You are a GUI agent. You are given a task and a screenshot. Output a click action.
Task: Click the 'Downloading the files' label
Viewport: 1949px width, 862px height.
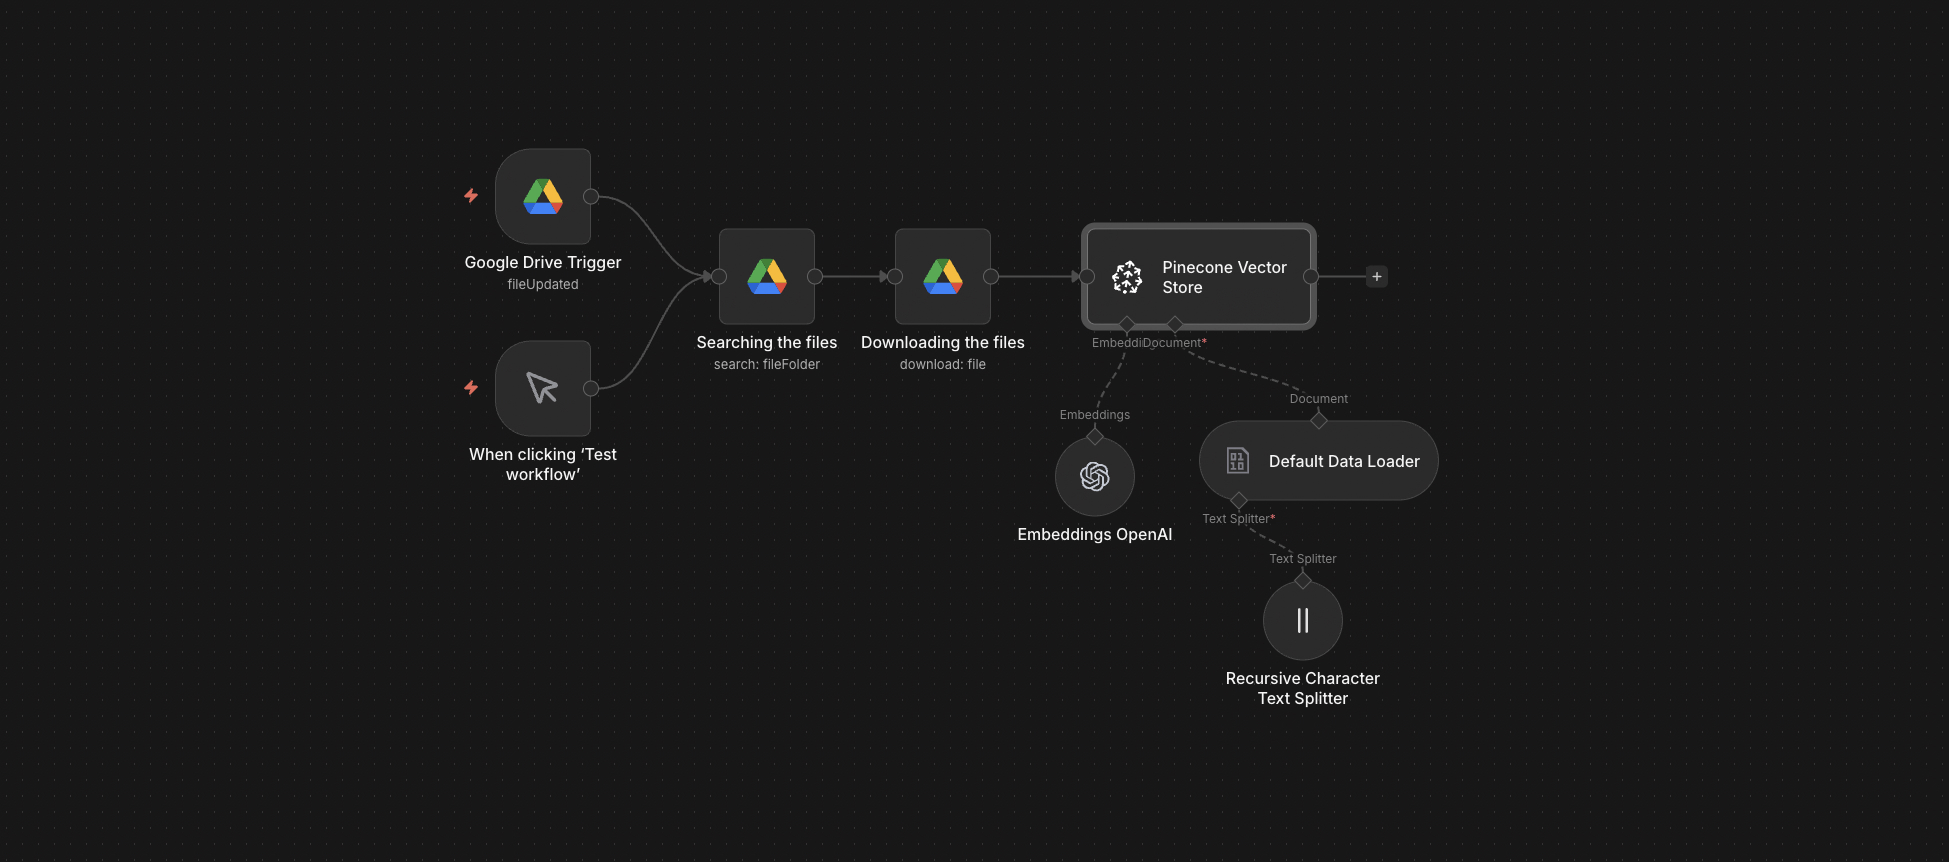click(x=943, y=342)
